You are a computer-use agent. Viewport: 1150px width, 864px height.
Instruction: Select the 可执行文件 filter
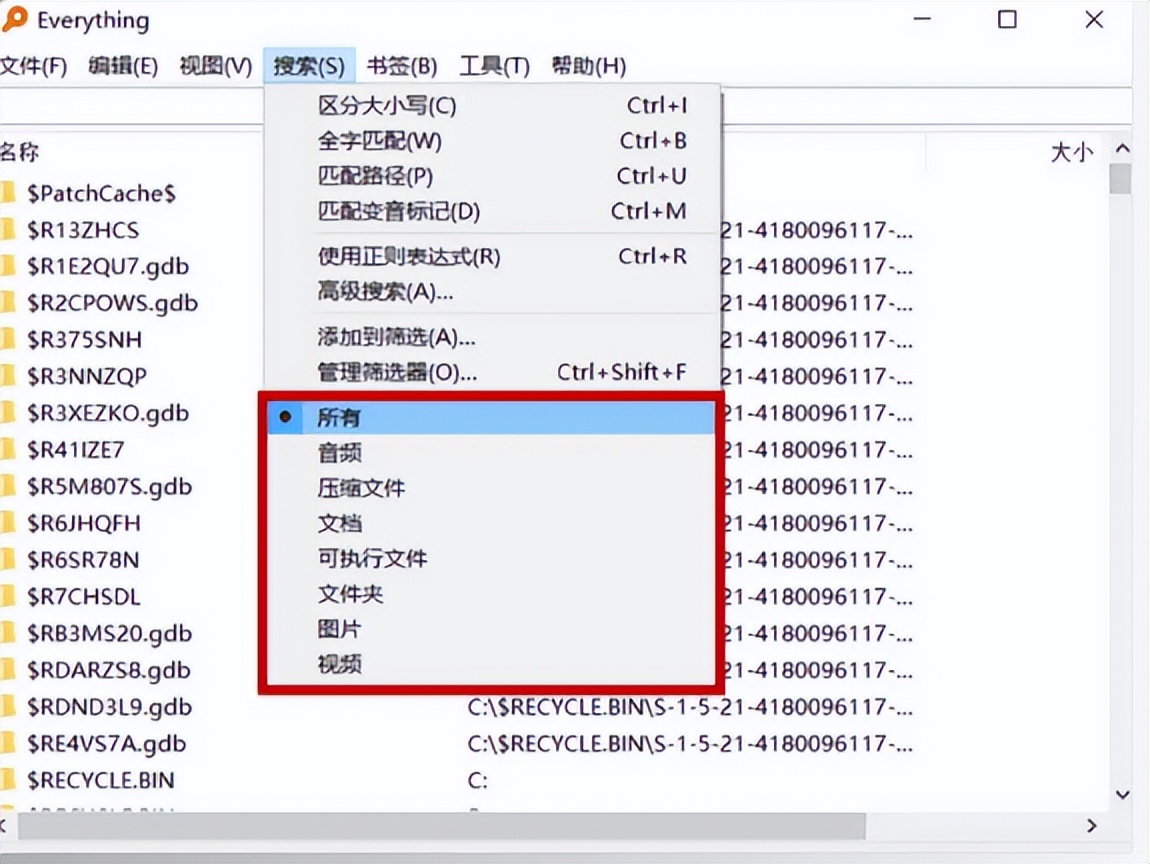(x=491, y=558)
